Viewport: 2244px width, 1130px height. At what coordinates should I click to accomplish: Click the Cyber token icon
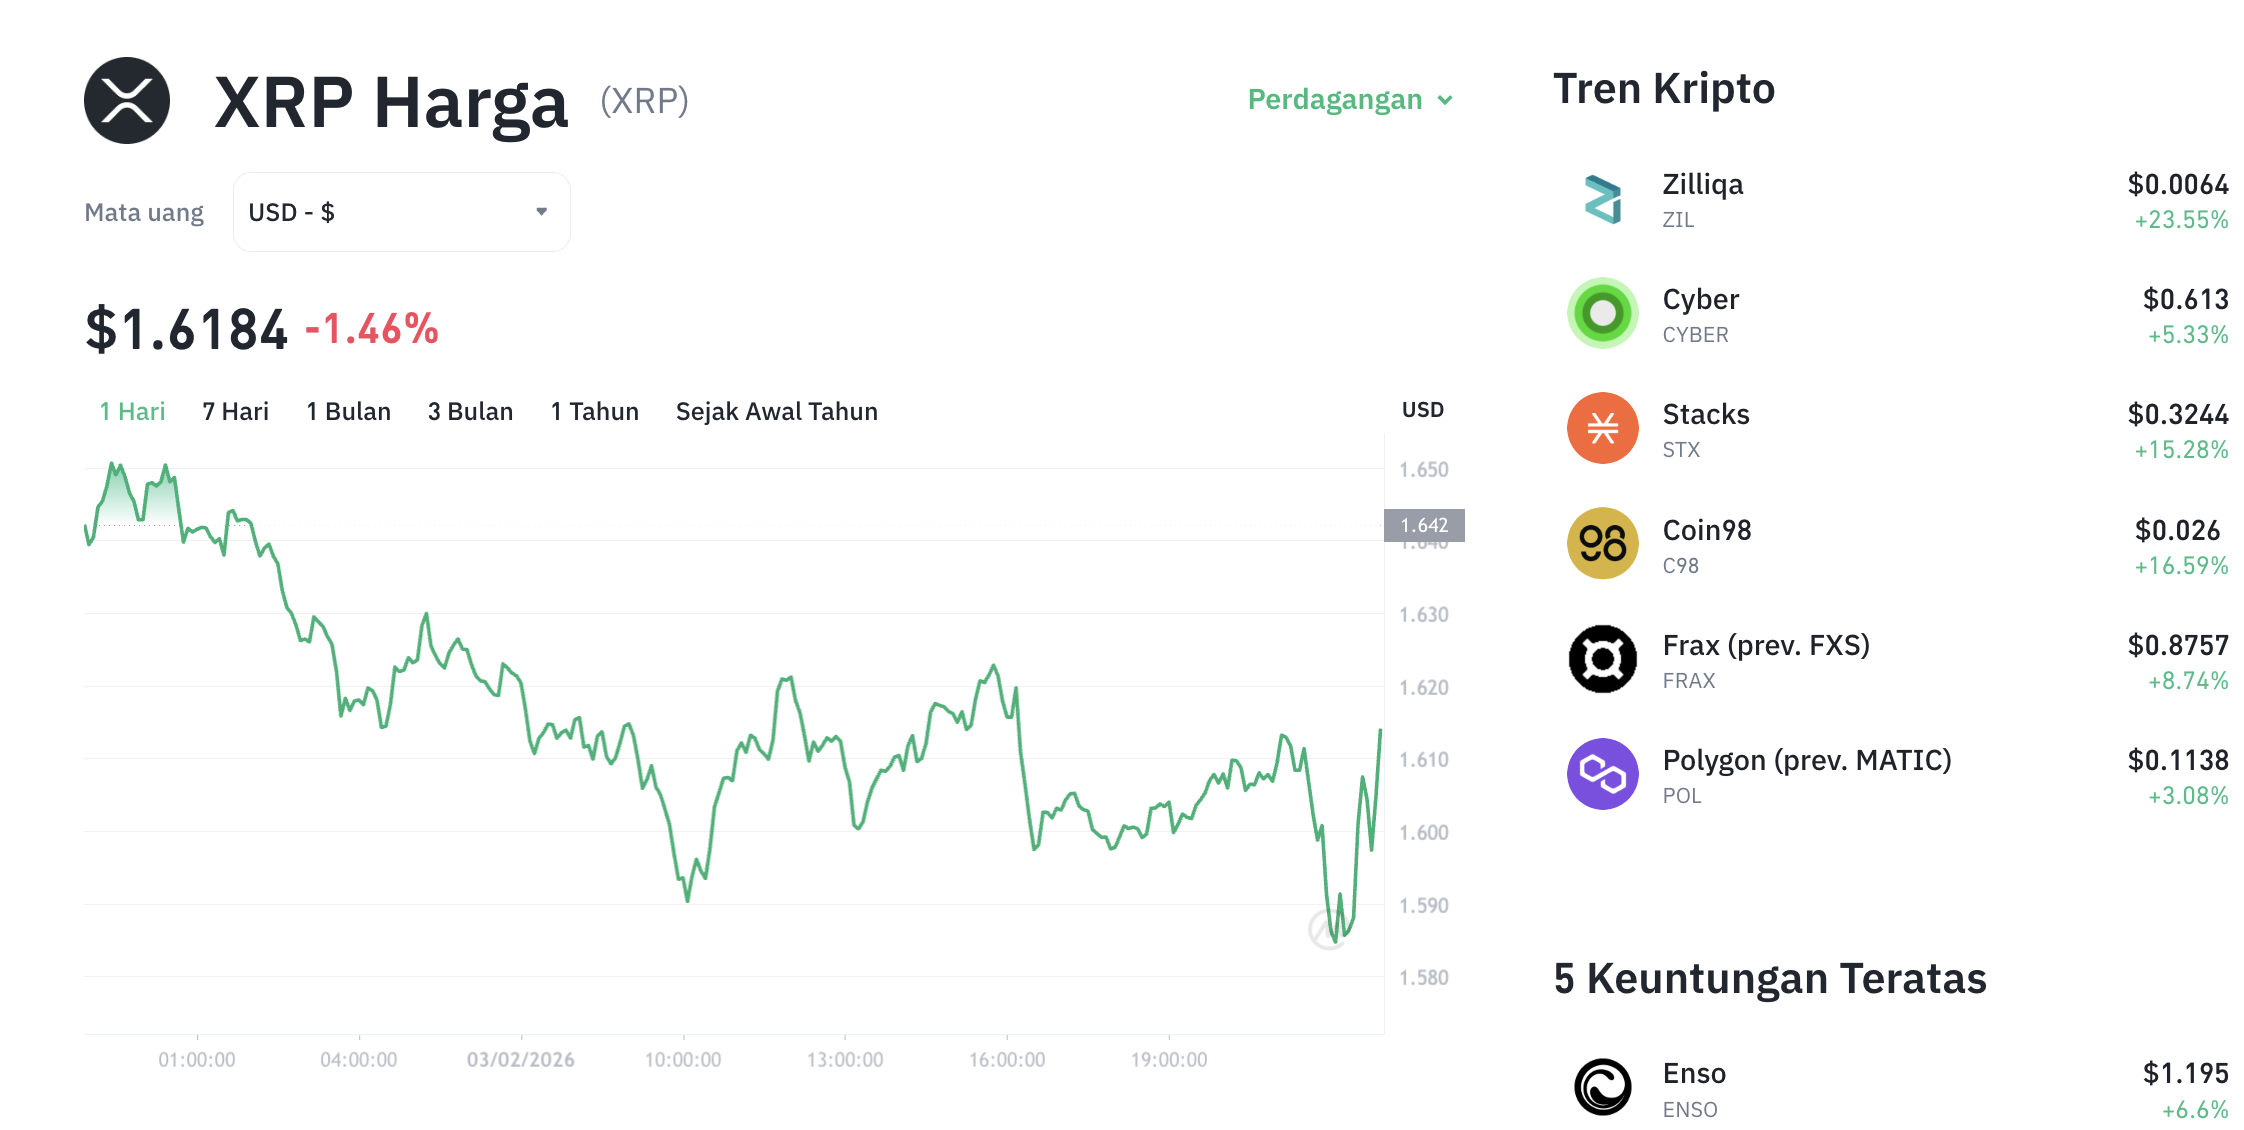[x=1602, y=313]
